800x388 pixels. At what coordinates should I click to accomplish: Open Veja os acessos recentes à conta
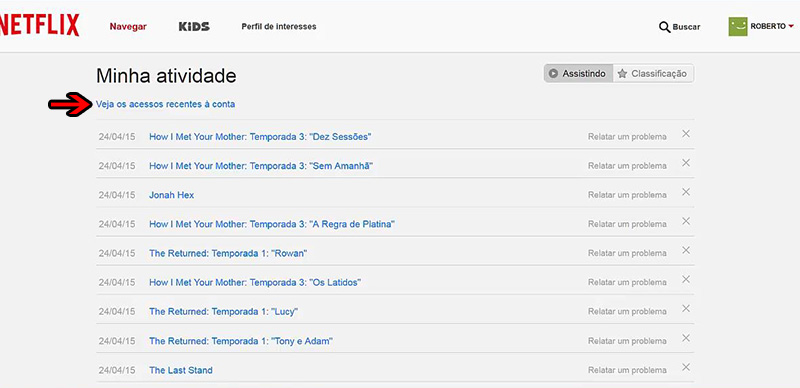(165, 104)
